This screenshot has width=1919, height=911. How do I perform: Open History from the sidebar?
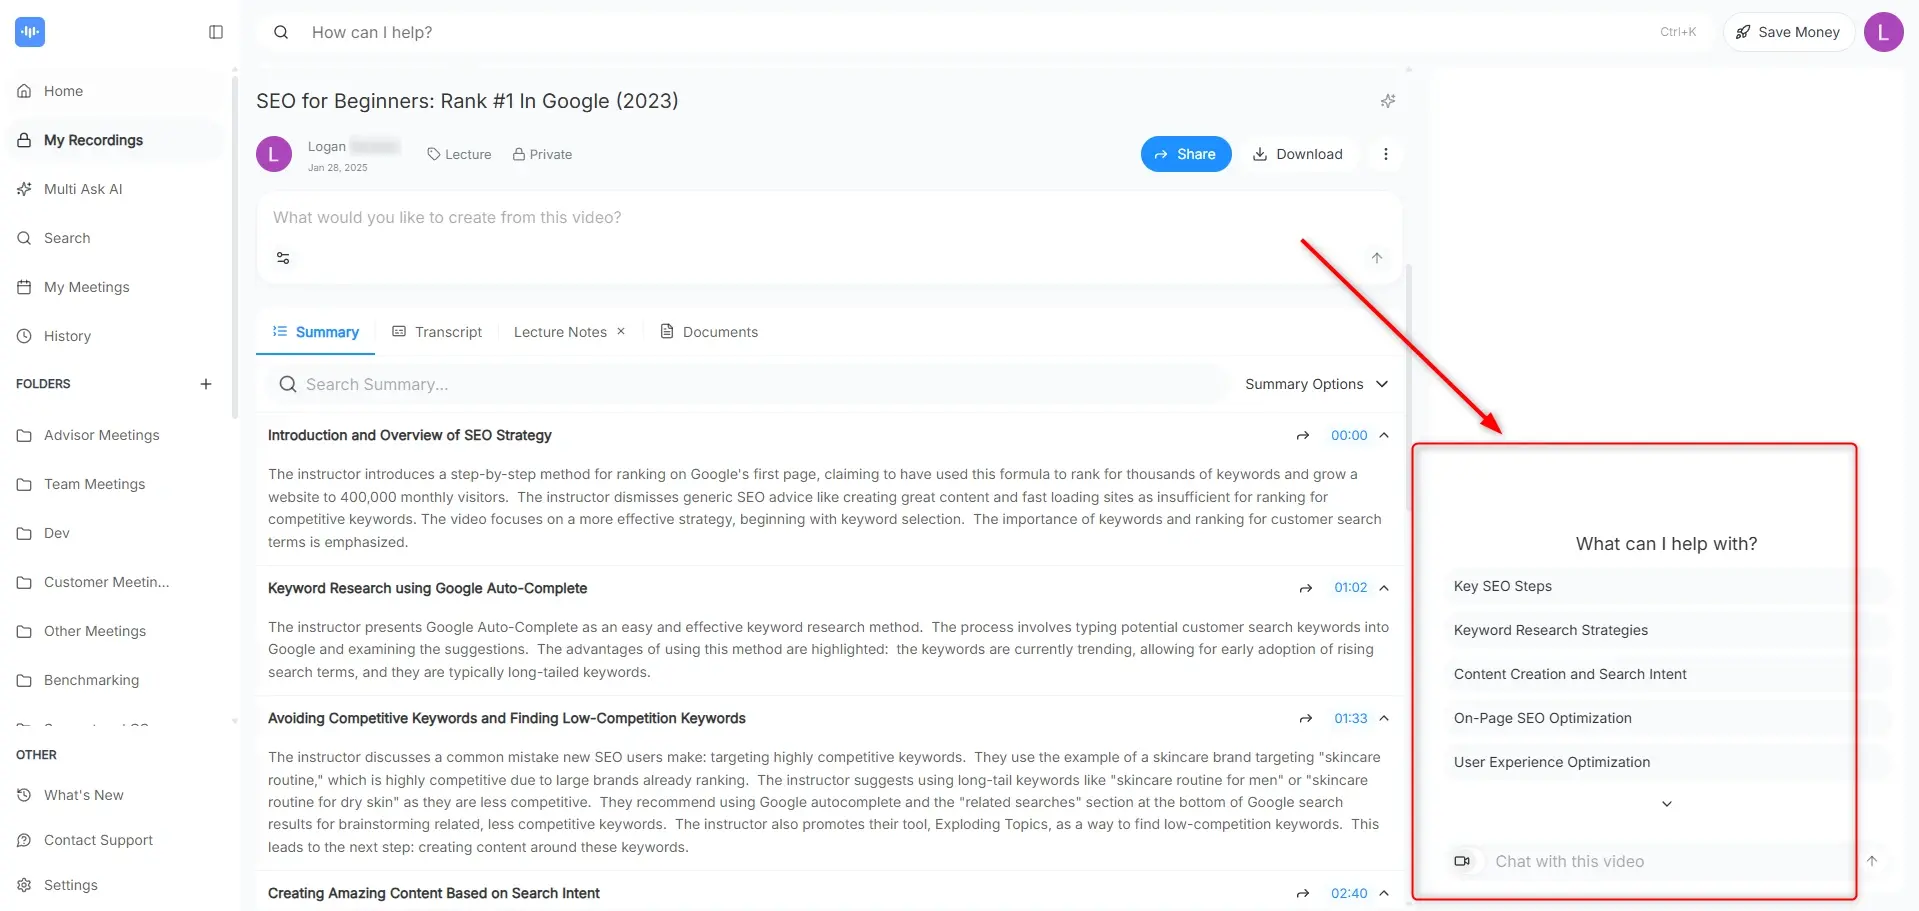tap(66, 336)
